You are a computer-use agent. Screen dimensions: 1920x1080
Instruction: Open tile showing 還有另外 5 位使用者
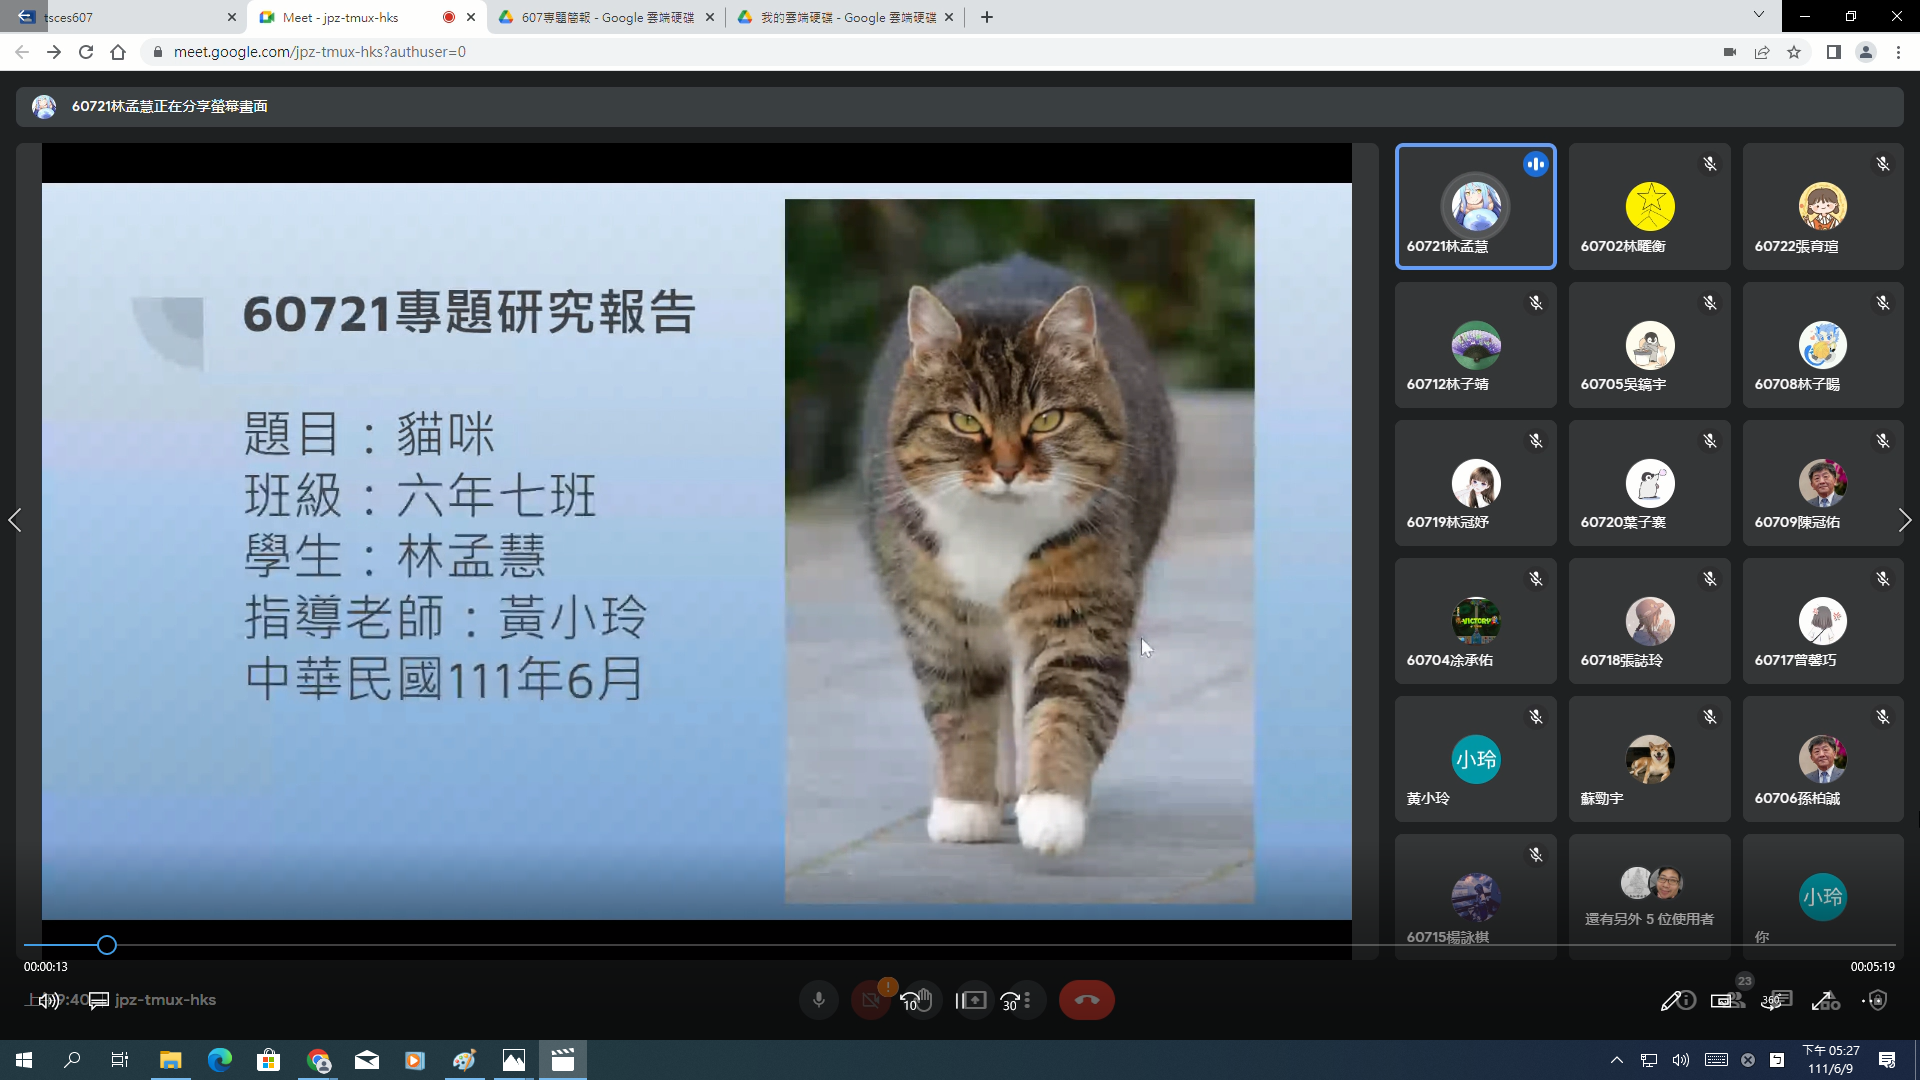(x=1649, y=897)
